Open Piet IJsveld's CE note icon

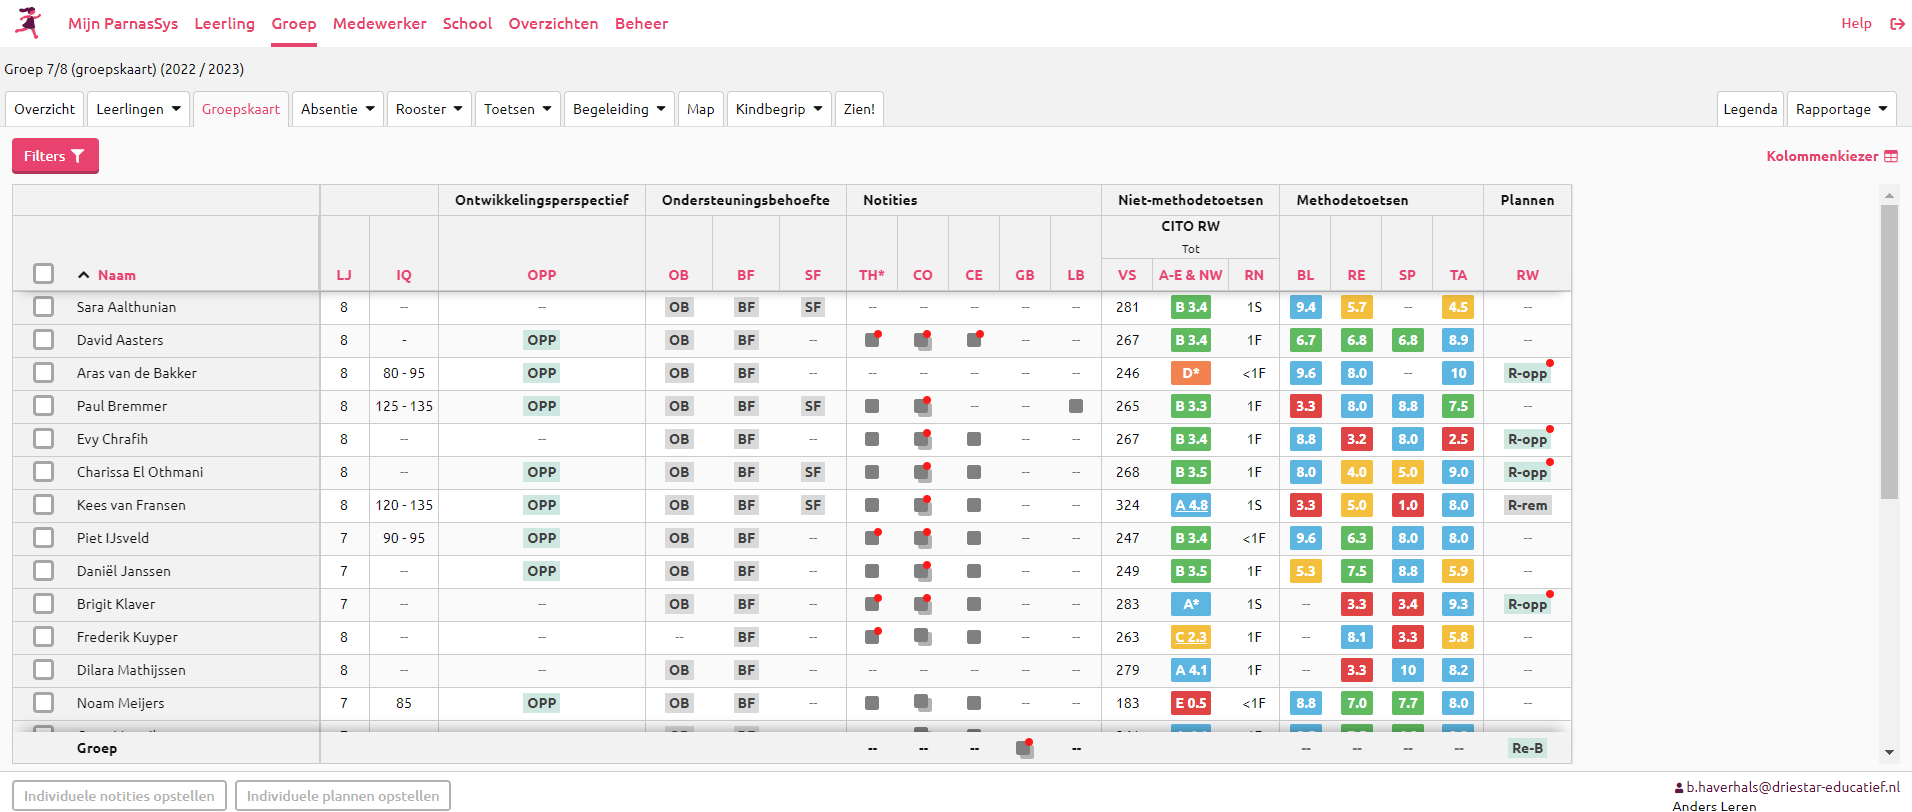[x=974, y=538]
